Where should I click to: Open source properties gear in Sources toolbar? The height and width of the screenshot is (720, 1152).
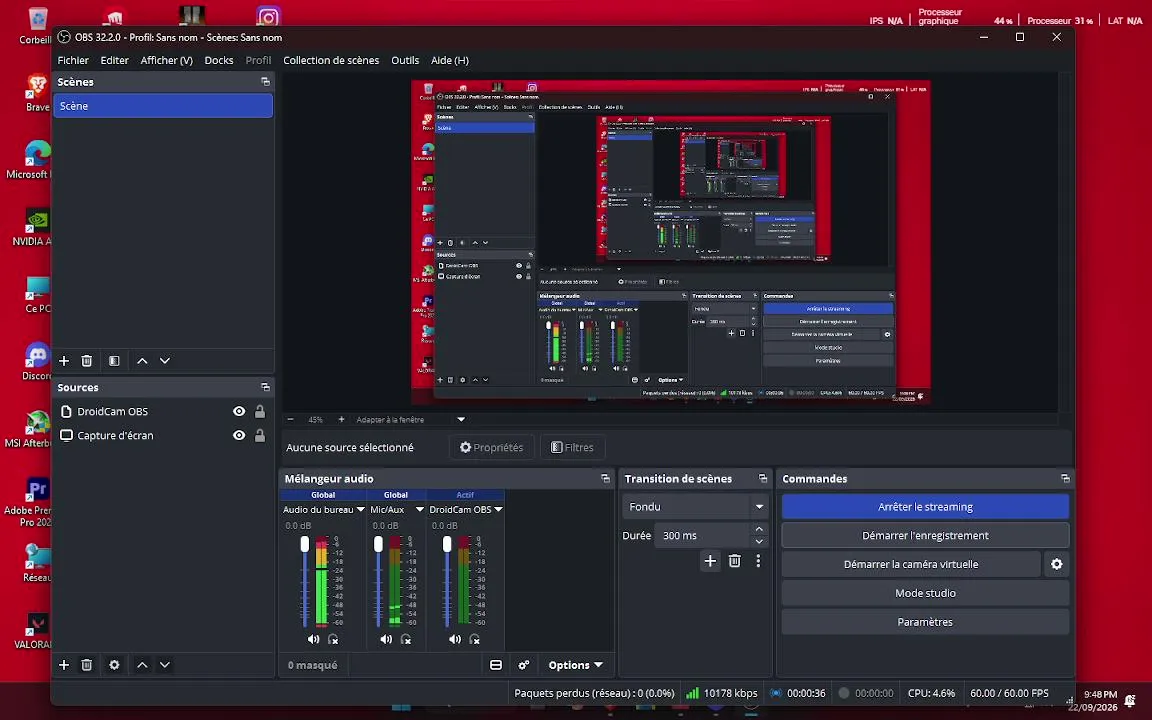click(x=114, y=665)
